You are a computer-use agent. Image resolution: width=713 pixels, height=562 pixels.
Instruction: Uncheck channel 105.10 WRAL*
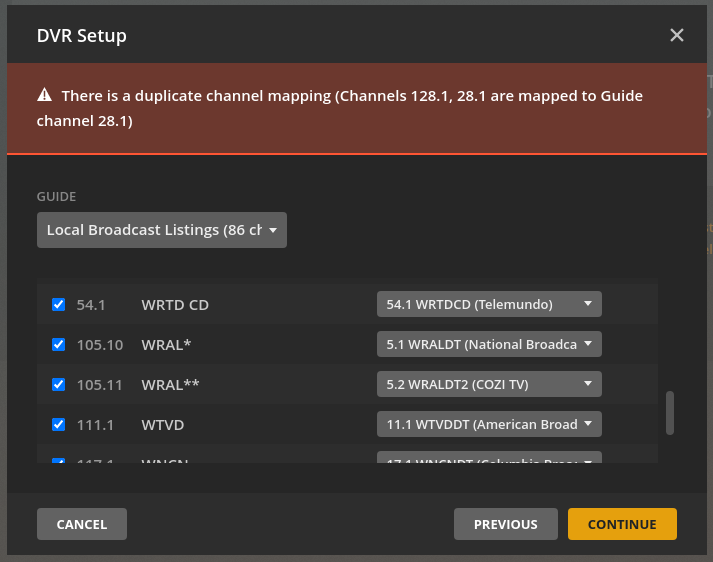coord(58,345)
